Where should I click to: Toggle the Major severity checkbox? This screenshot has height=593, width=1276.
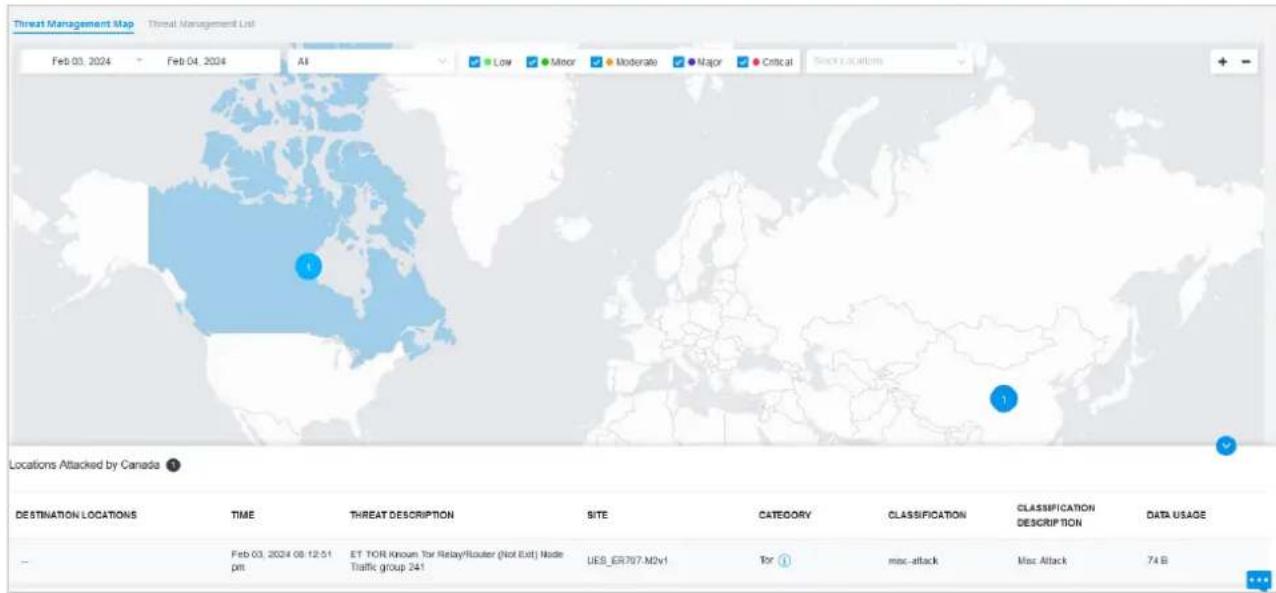pos(678,62)
